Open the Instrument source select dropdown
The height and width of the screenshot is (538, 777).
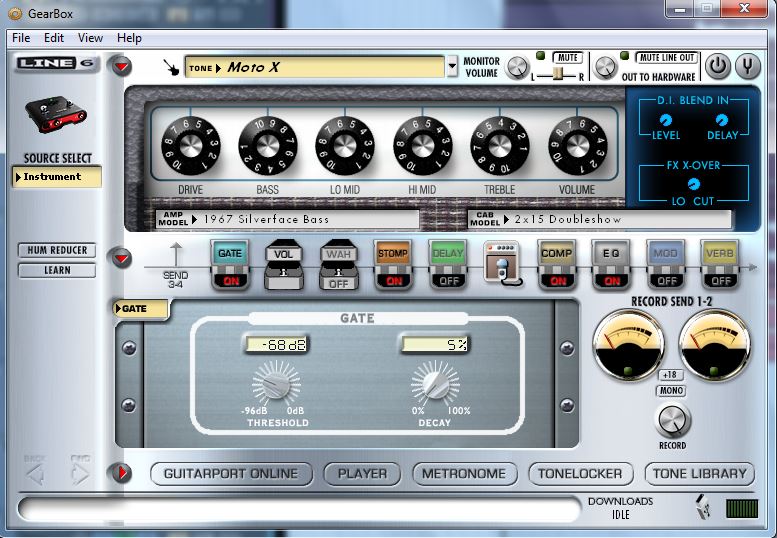point(56,177)
